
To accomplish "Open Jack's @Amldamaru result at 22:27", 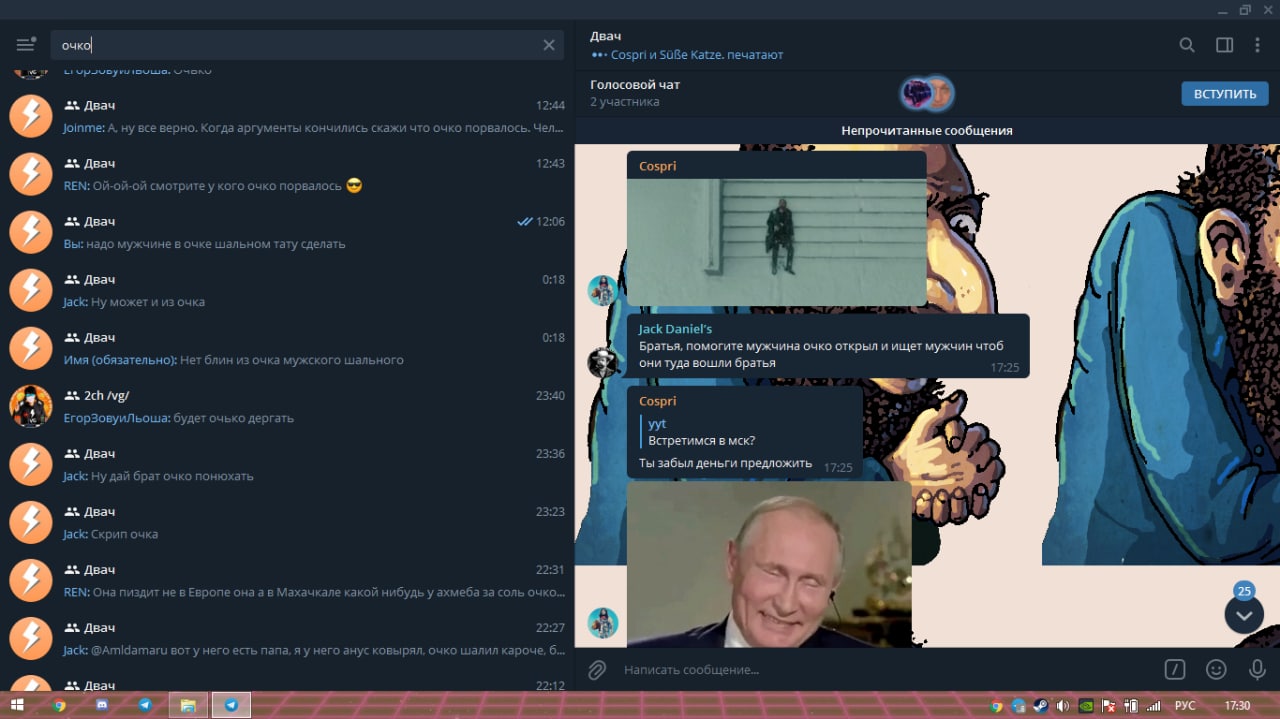I will coord(287,638).
